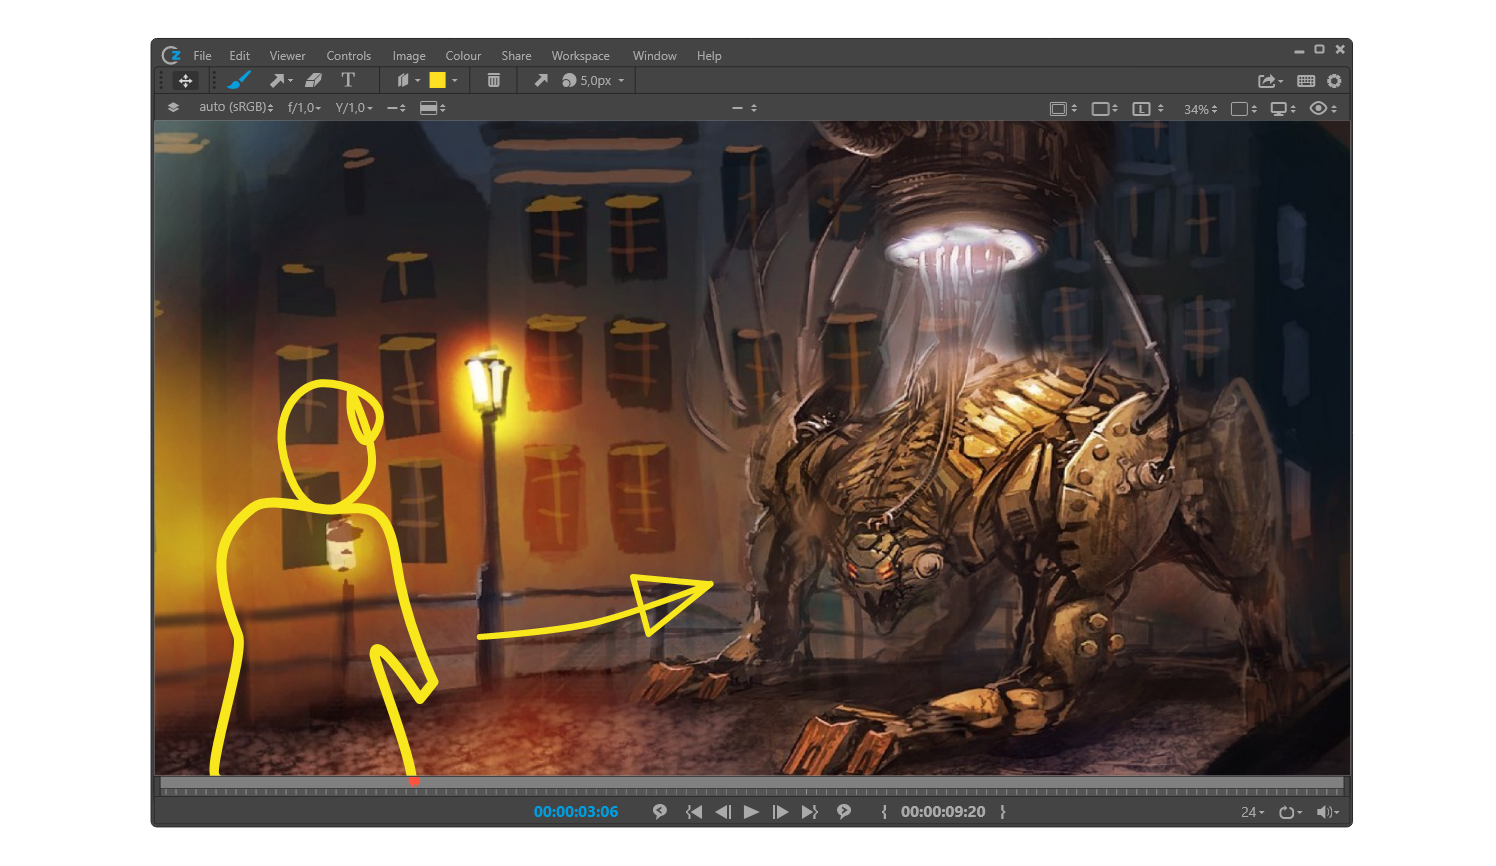
Task: Go to the last frame
Action: (810, 812)
